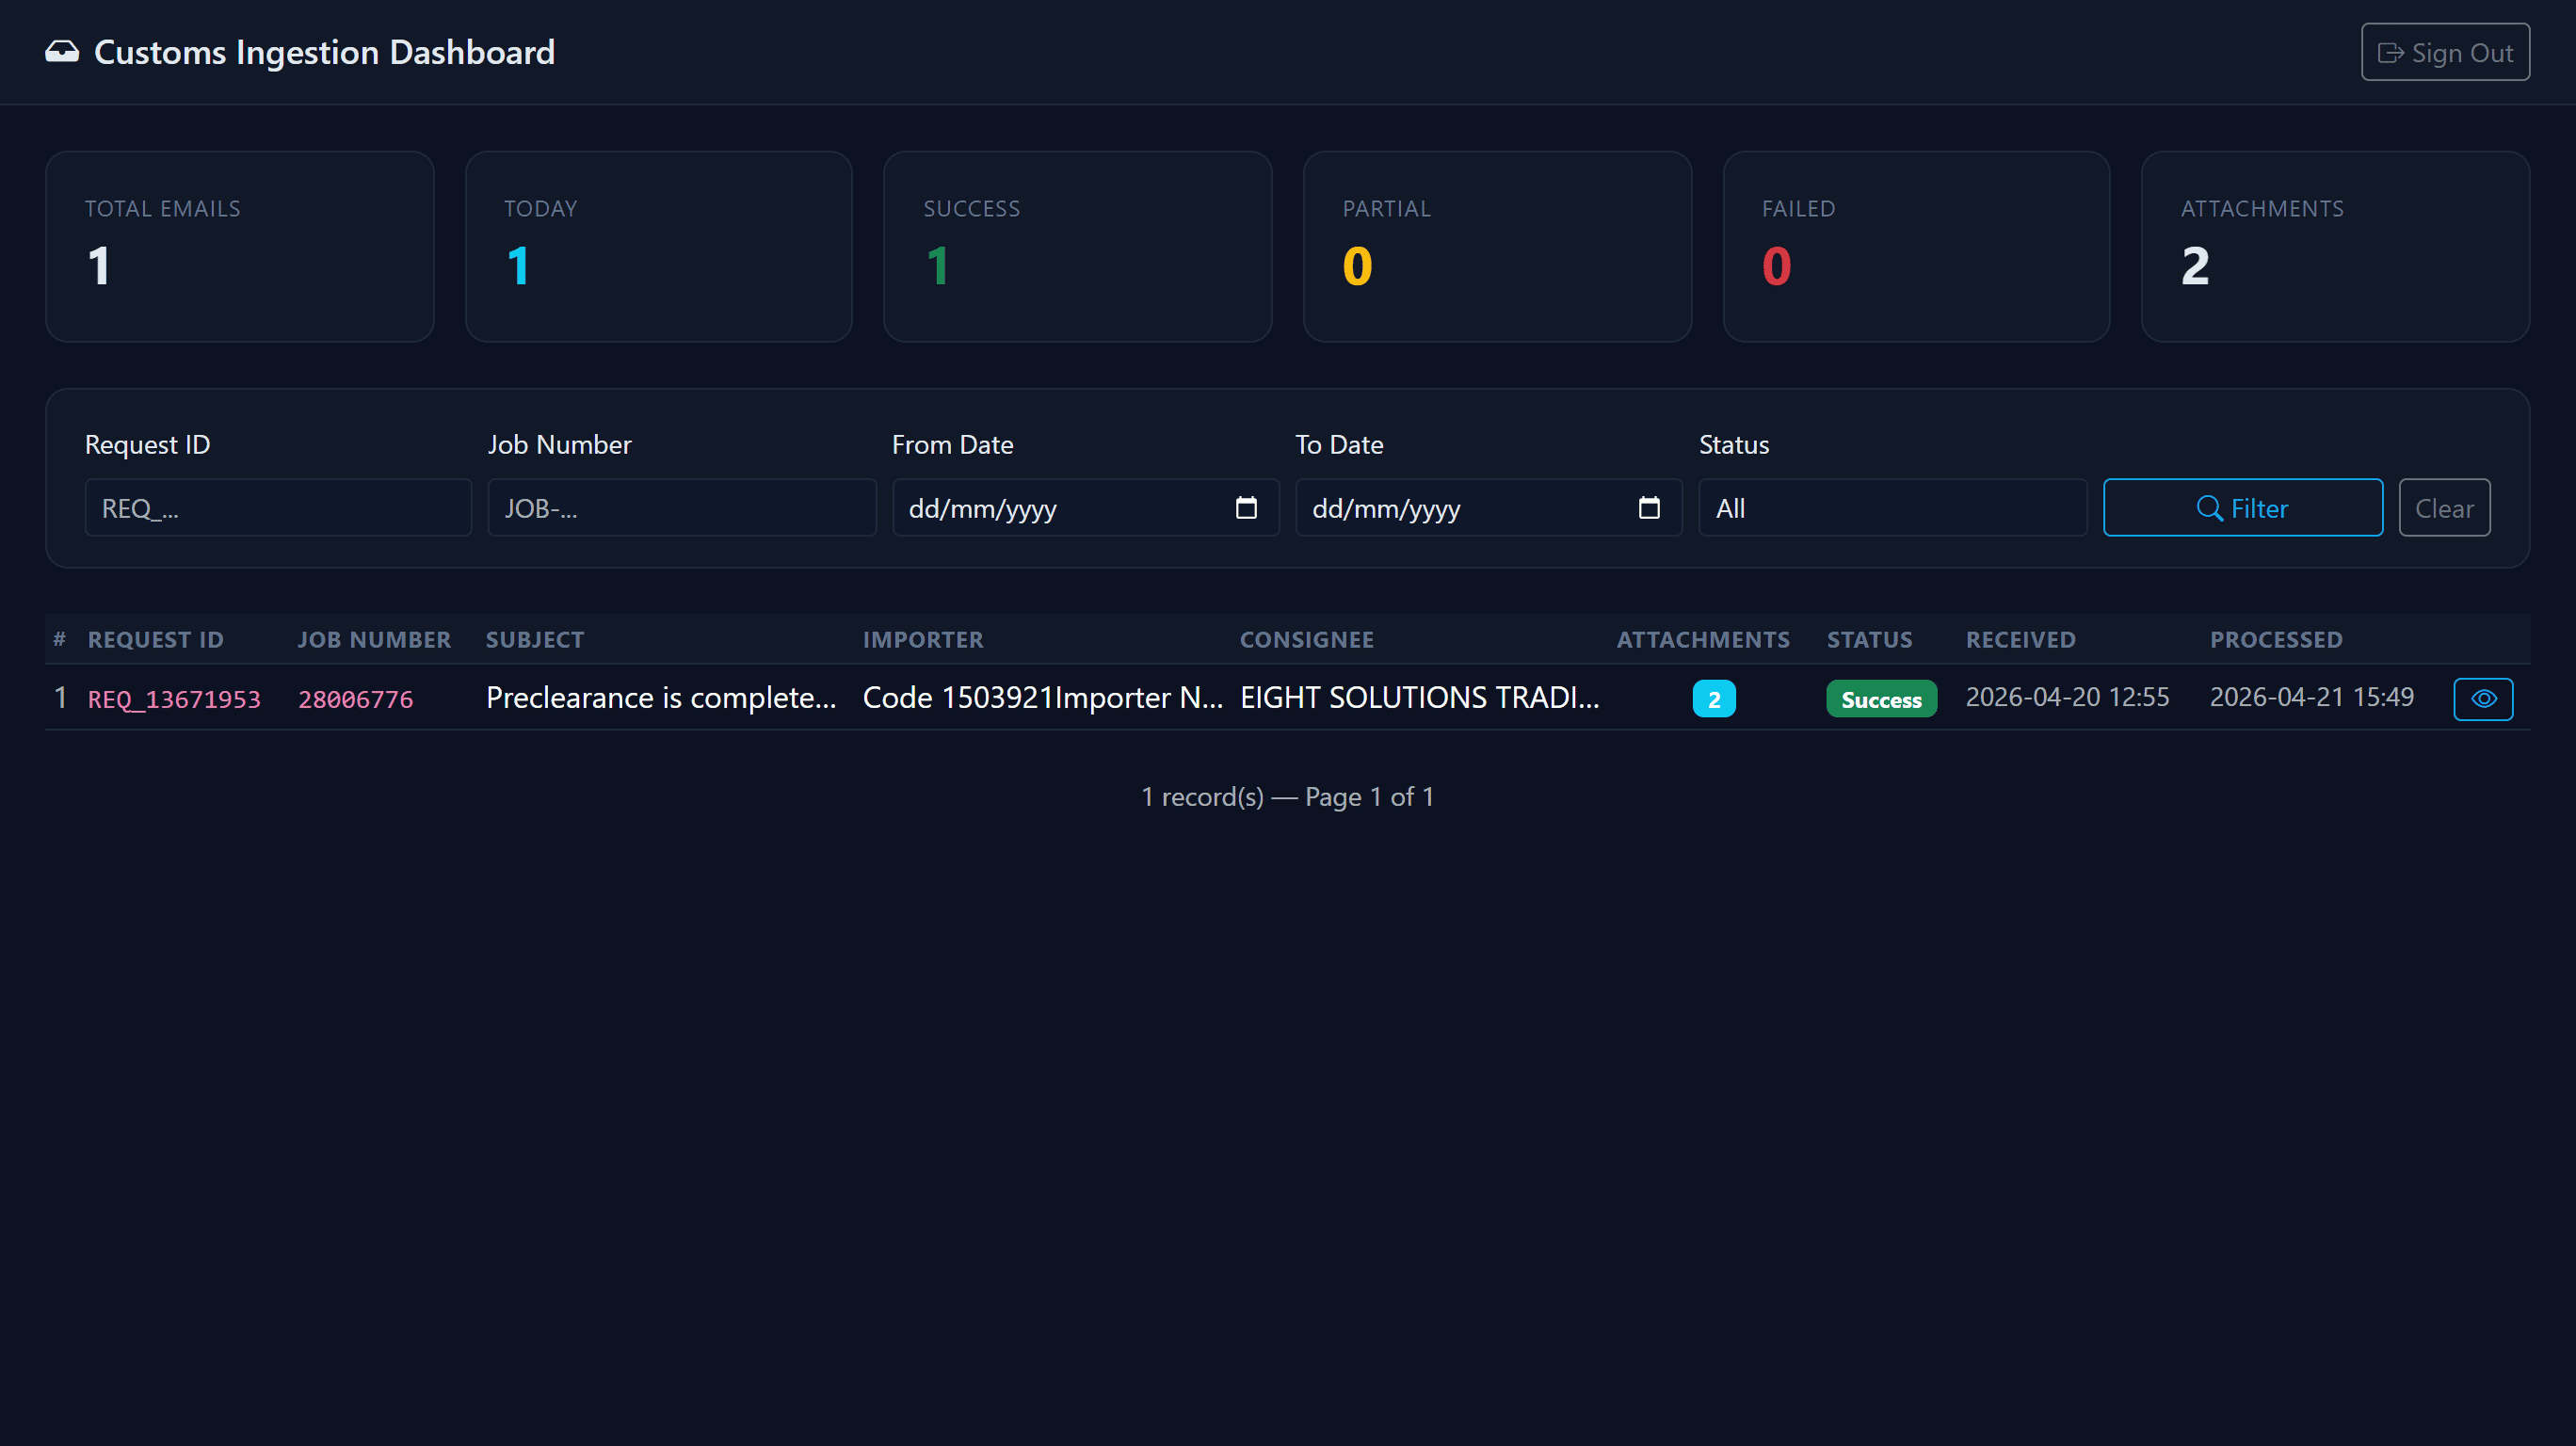Select the JOB NUMBER column header

pos(375,640)
